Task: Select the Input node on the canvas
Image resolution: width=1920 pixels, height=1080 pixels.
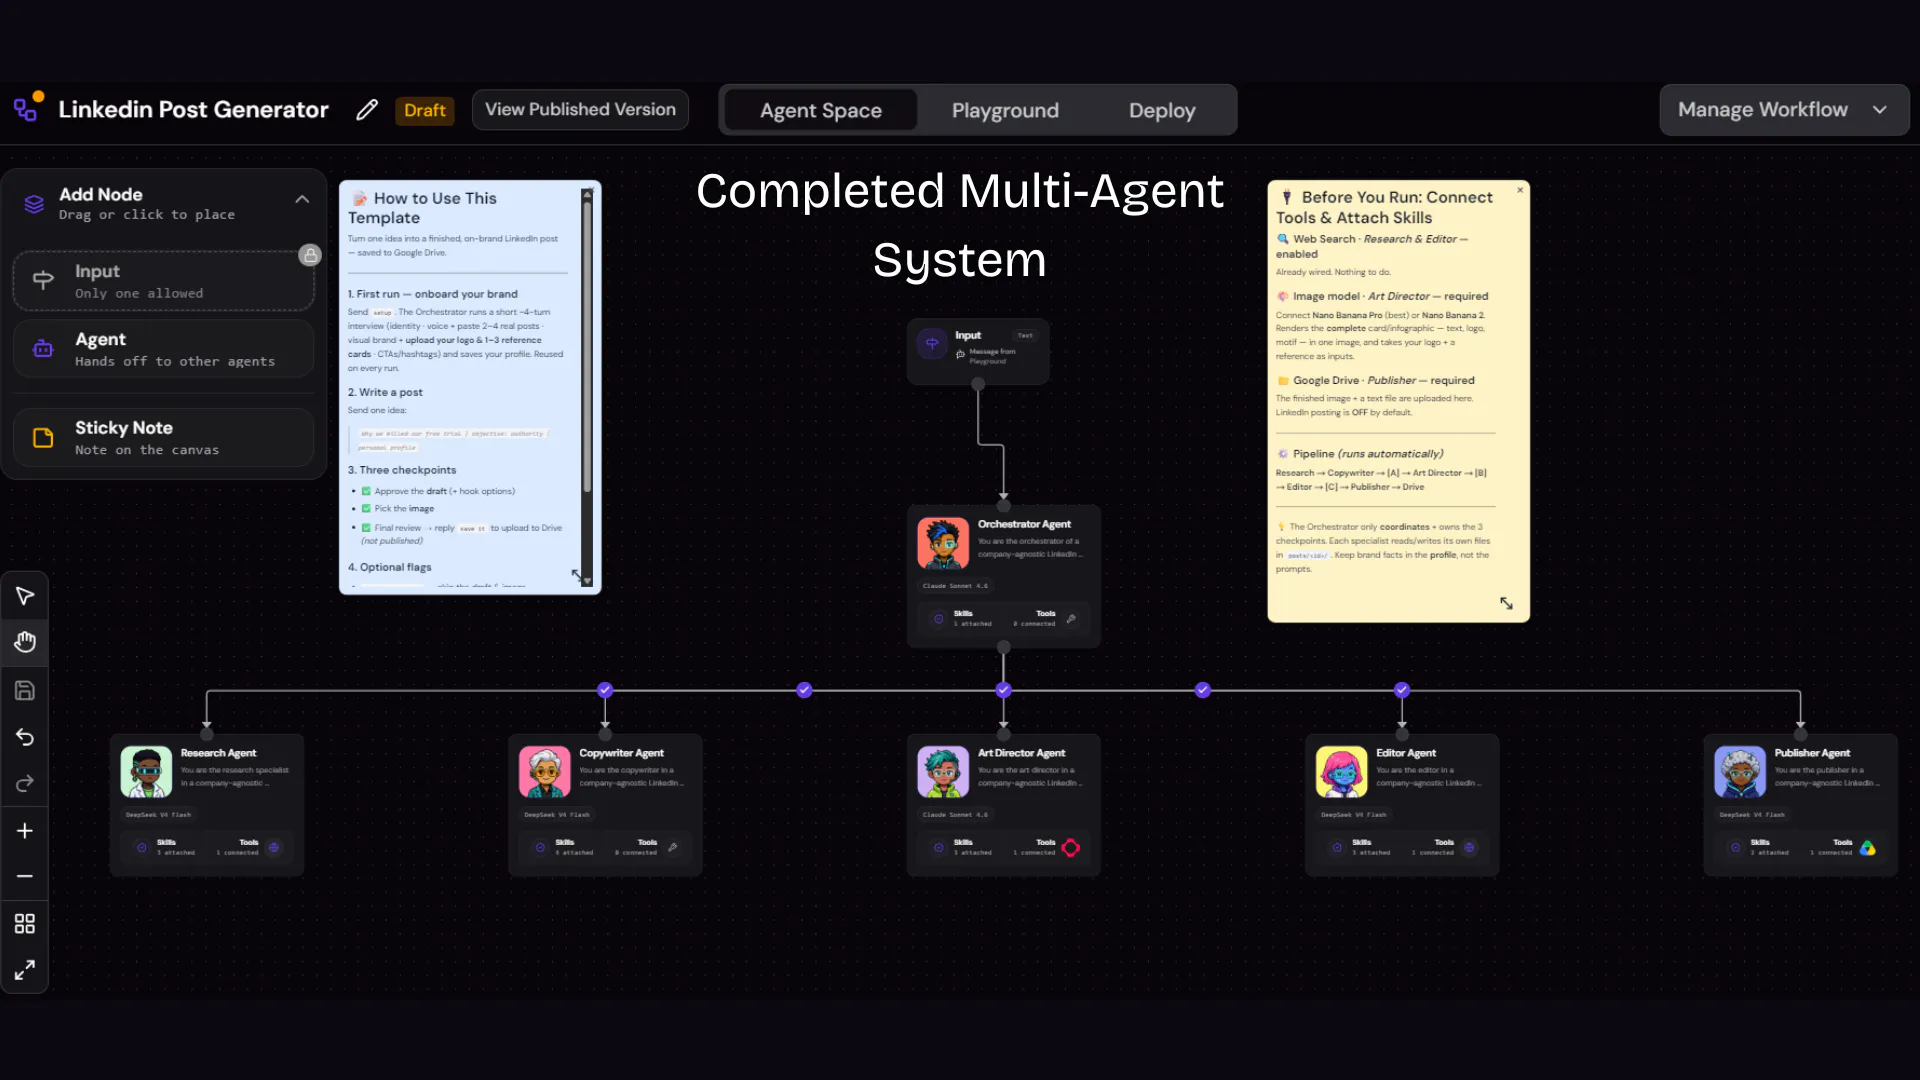Action: (x=978, y=350)
